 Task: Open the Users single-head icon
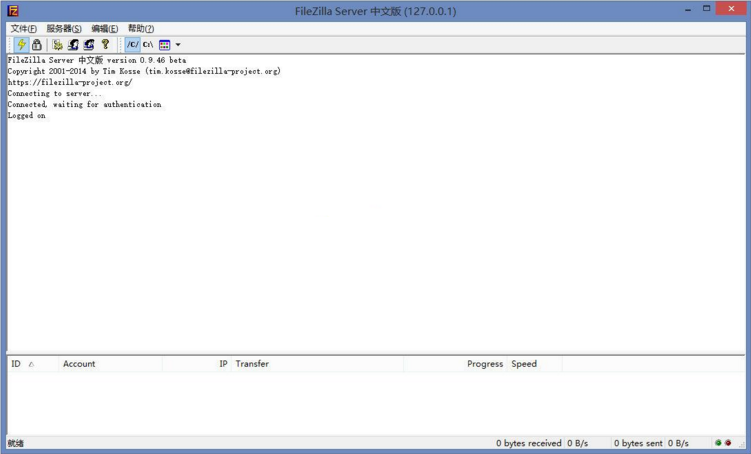coord(73,45)
